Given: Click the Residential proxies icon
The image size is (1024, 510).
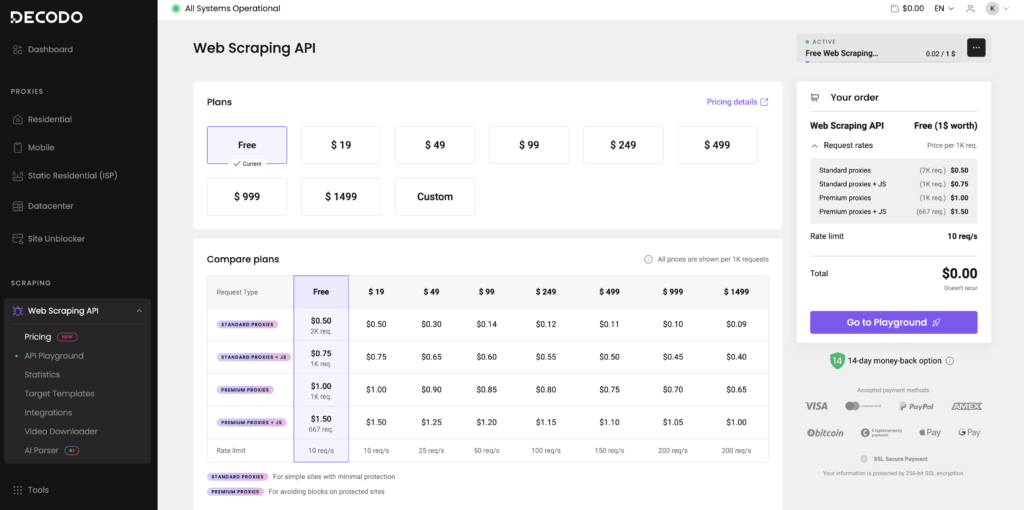Looking at the screenshot, I should pos(18,119).
